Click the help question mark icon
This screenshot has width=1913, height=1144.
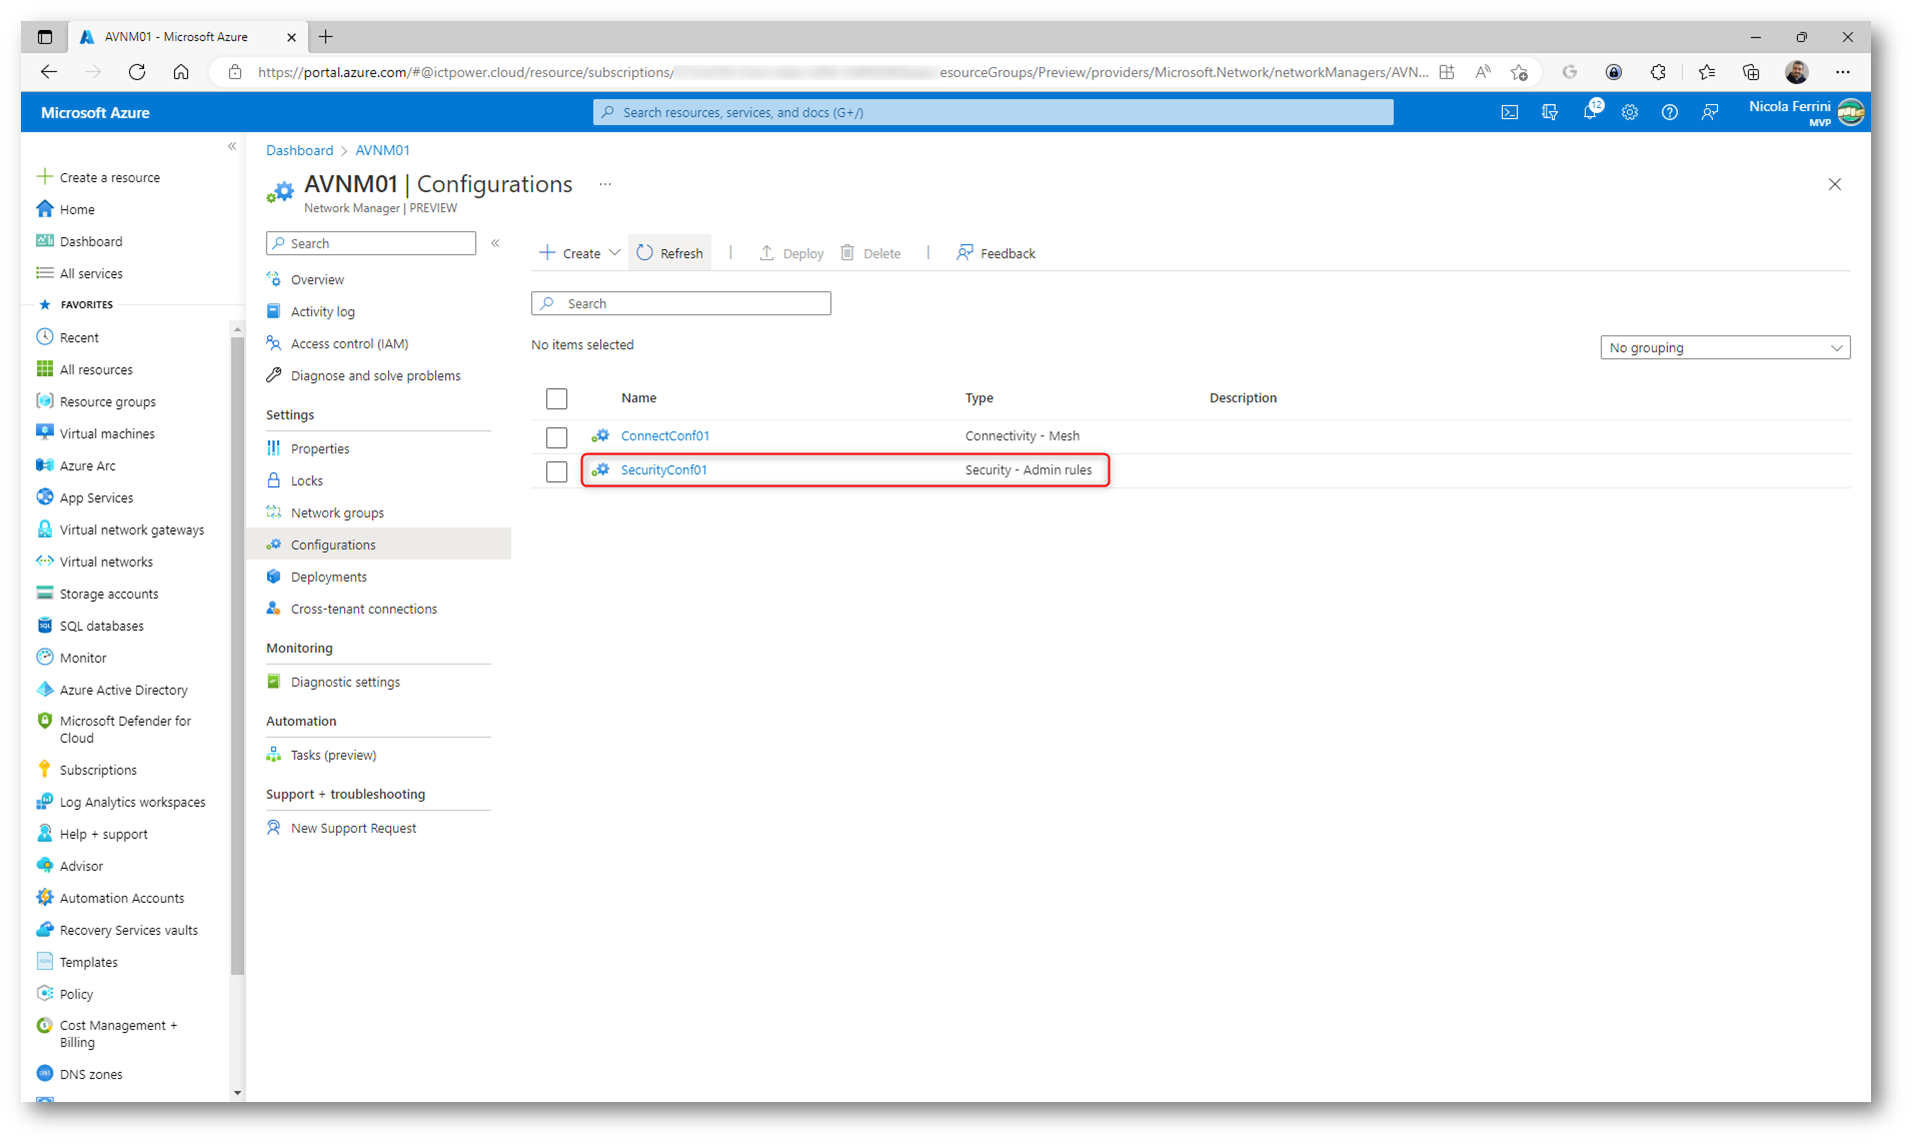point(1669,113)
